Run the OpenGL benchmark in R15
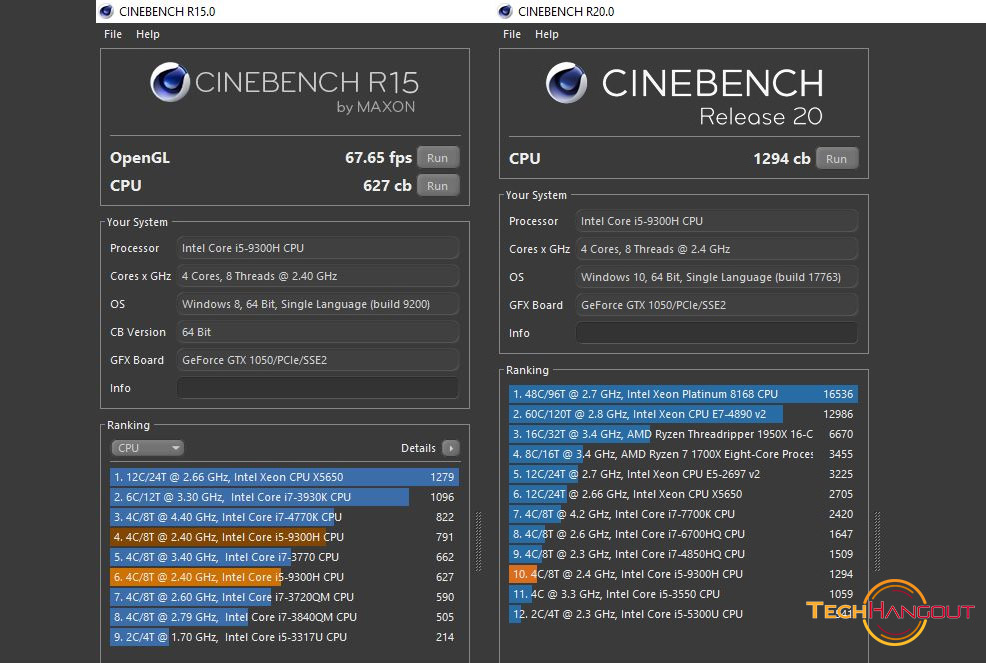 pos(438,158)
